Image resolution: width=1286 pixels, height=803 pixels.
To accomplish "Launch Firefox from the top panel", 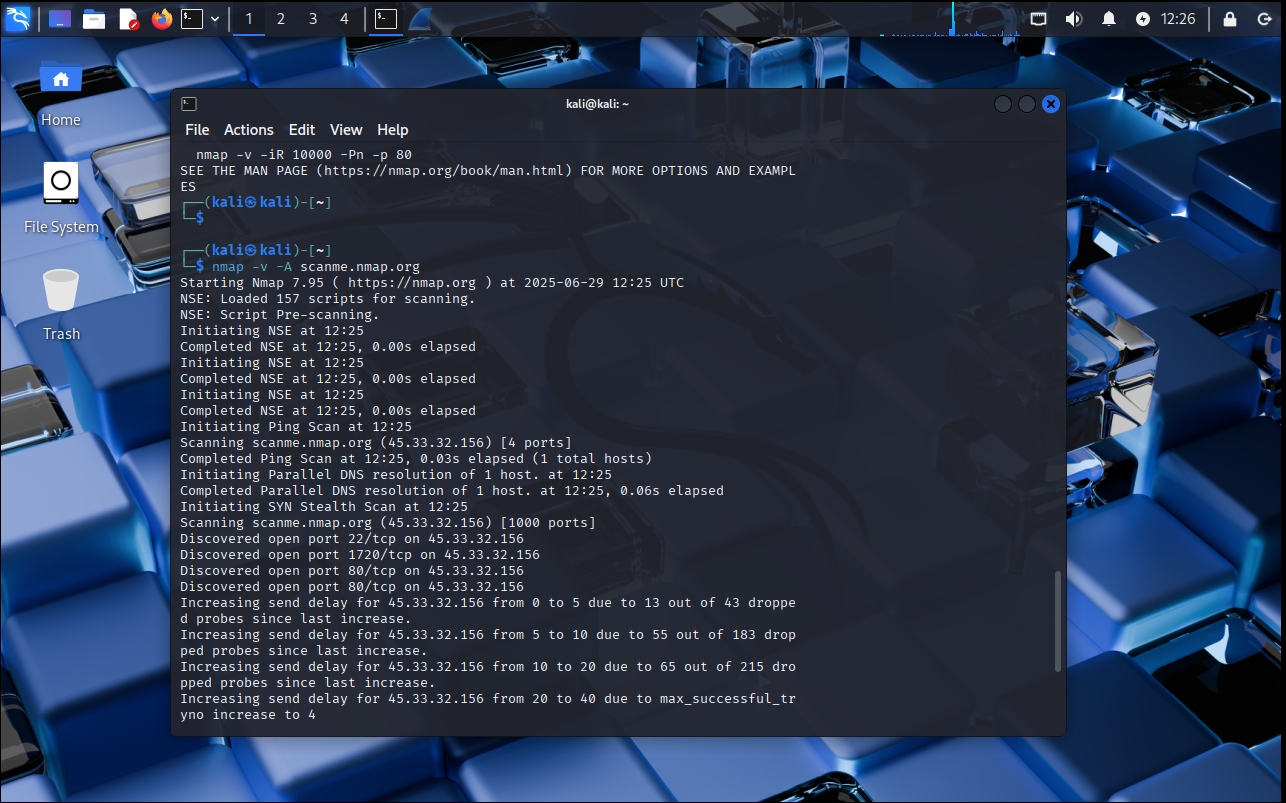I will tap(162, 19).
